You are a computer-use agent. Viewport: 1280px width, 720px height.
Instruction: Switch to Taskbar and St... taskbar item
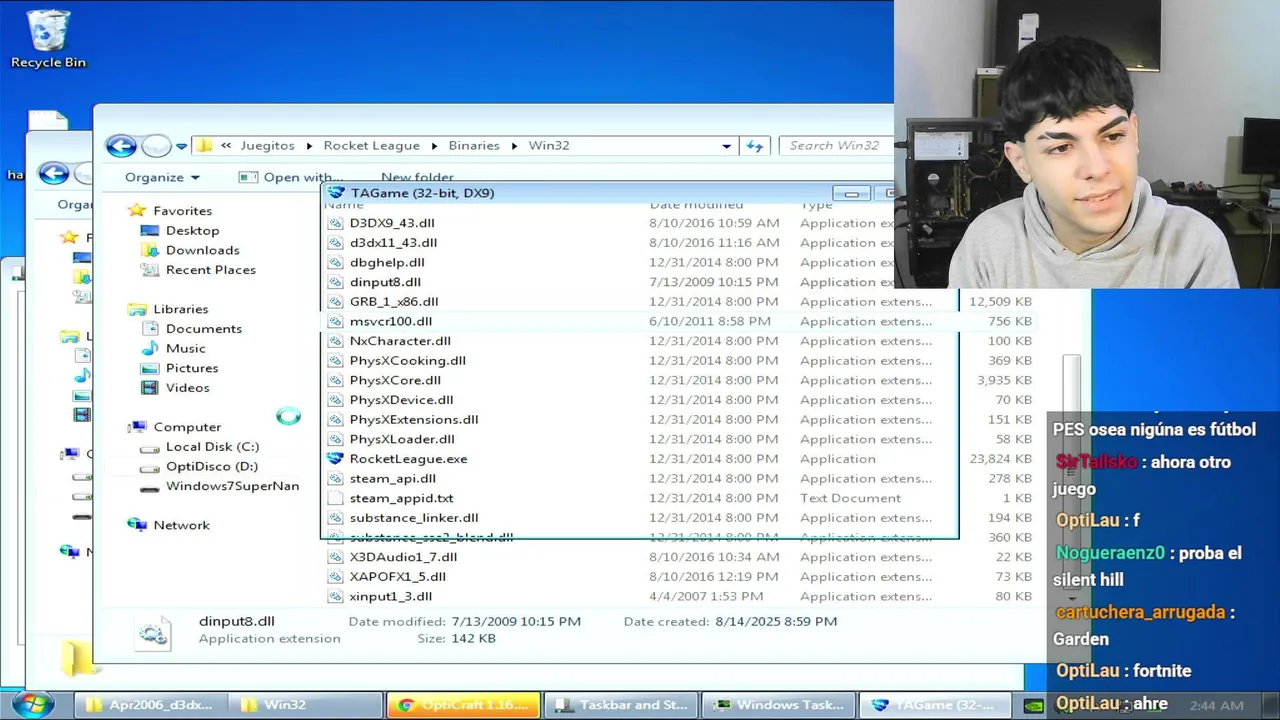pyautogui.click(x=620, y=705)
